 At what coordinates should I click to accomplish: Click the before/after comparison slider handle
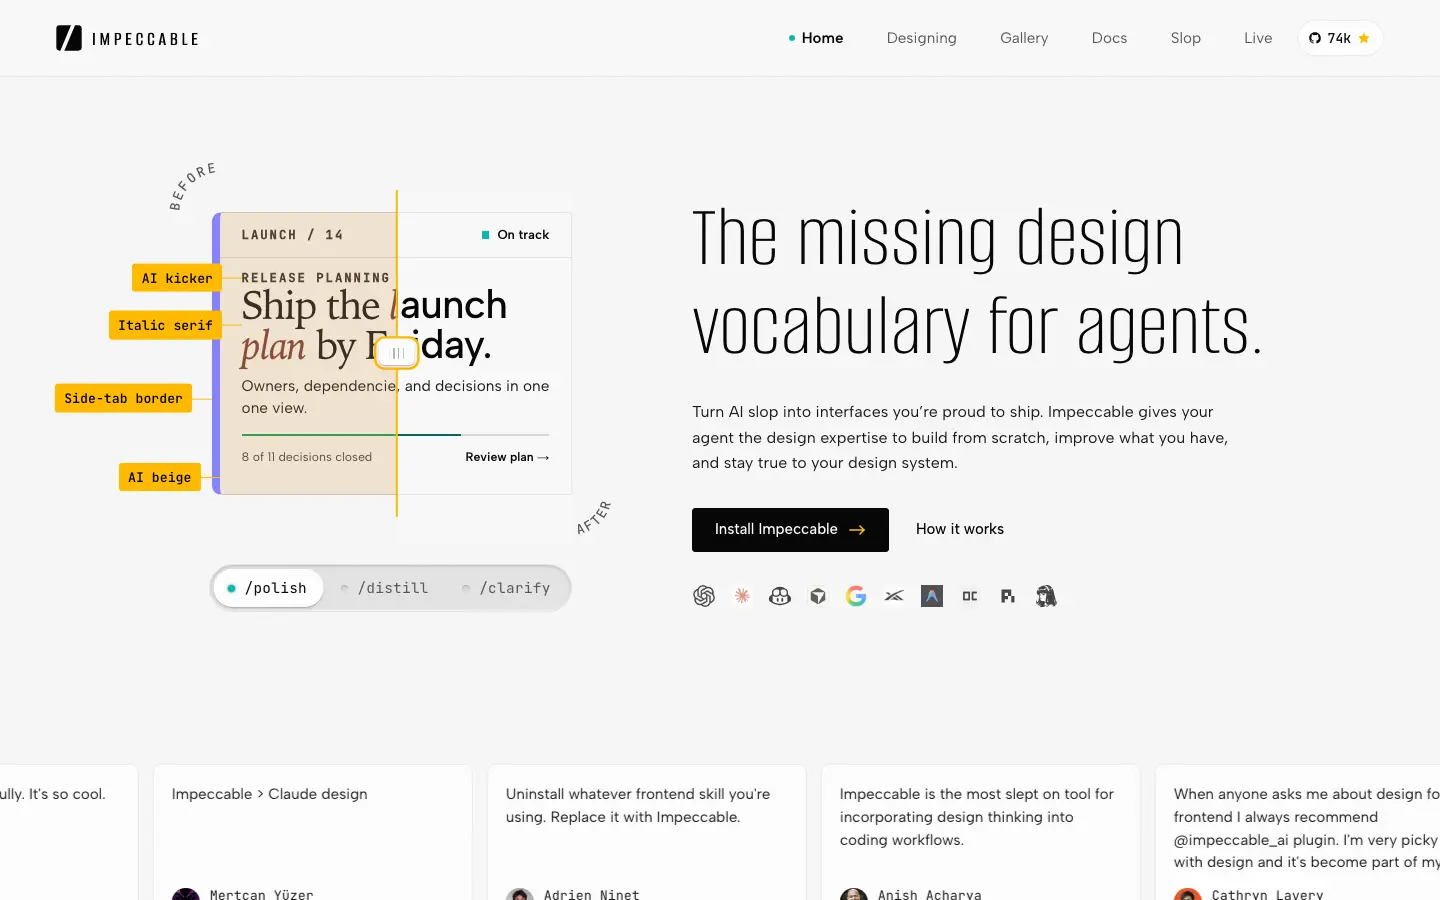[397, 353]
